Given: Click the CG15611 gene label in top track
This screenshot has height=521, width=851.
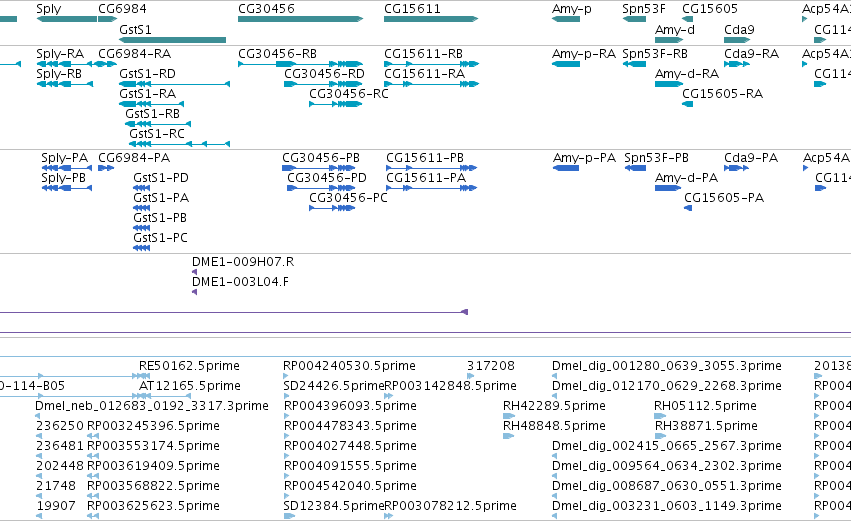Looking at the screenshot, I should [x=412, y=9].
